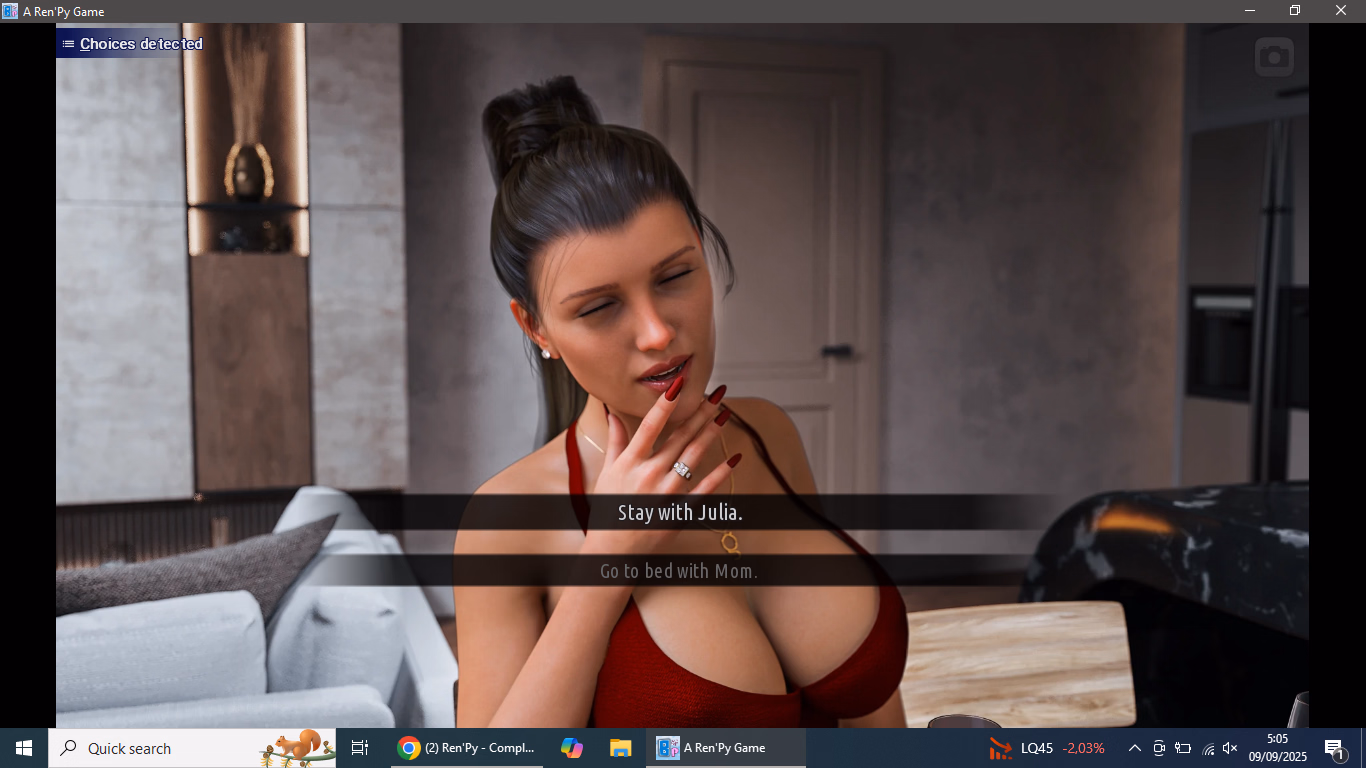Screen dimensions: 1366x768
Task: Open the network Wi-Fi tray icon
Action: (1208, 748)
